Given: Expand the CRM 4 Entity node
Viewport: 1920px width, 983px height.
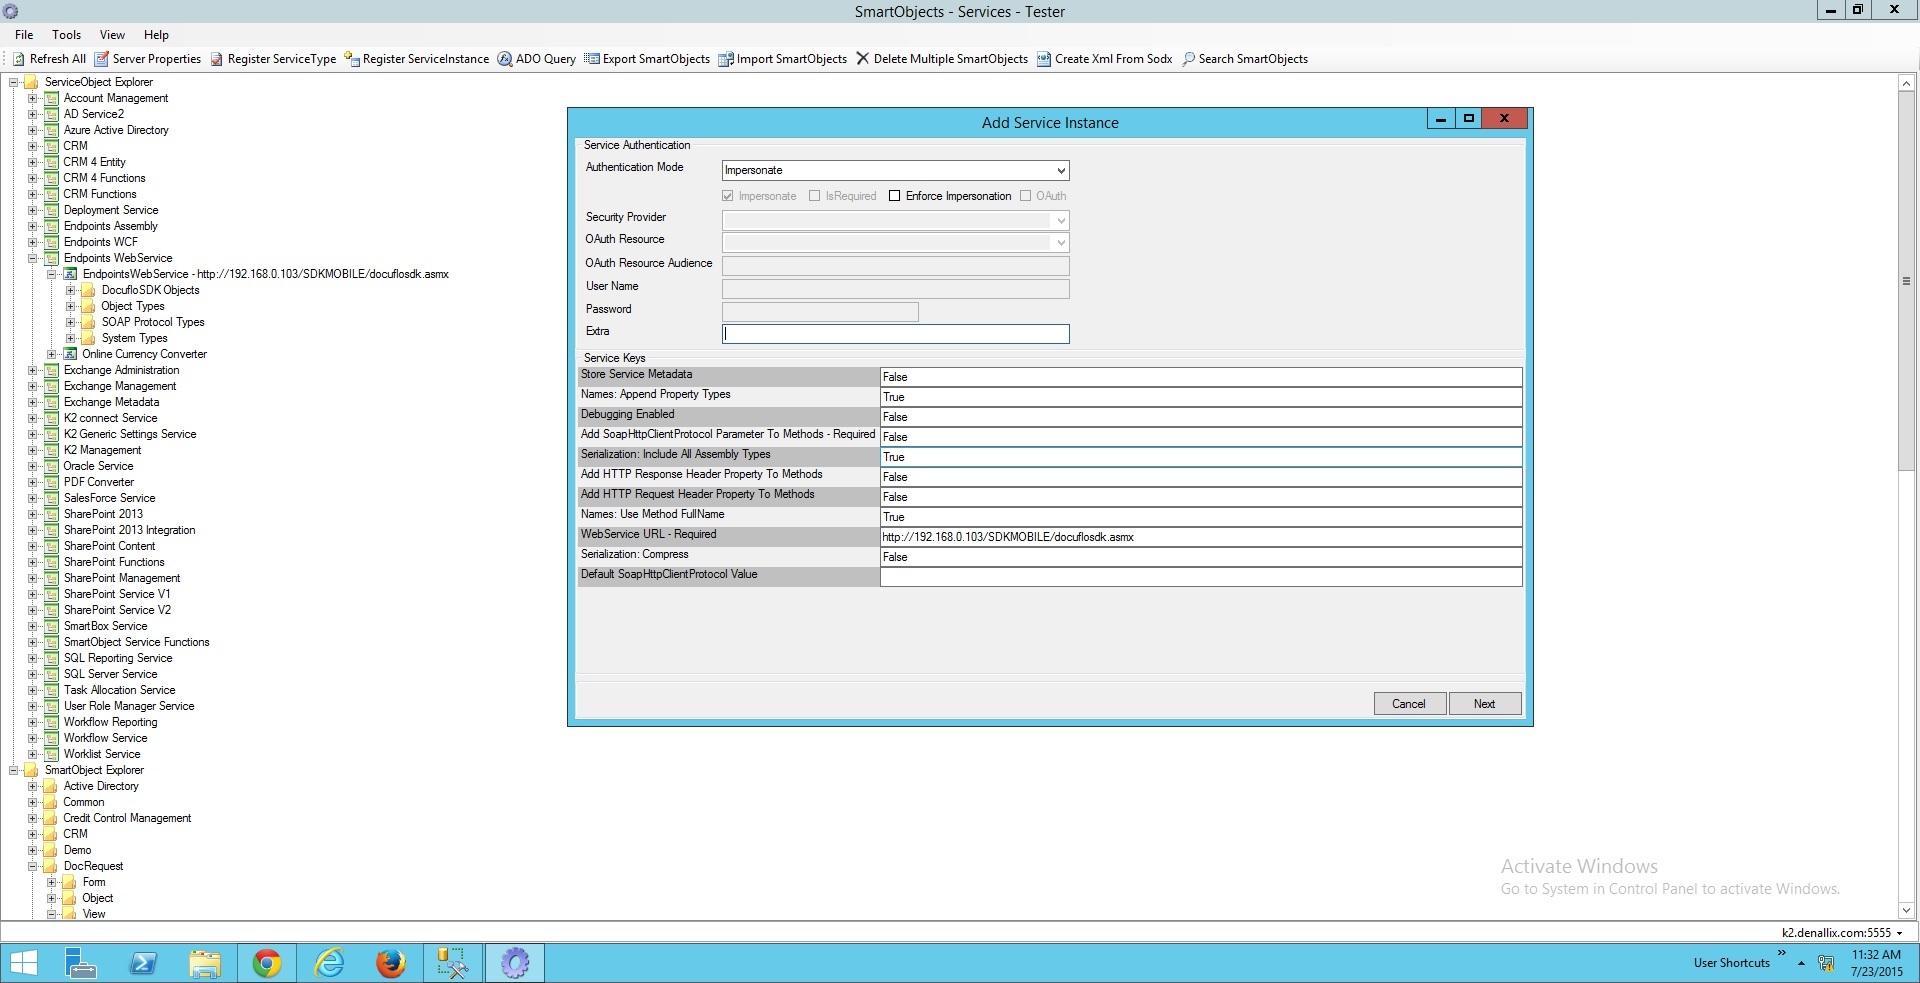Looking at the screenshot, I should coord(33,162).
